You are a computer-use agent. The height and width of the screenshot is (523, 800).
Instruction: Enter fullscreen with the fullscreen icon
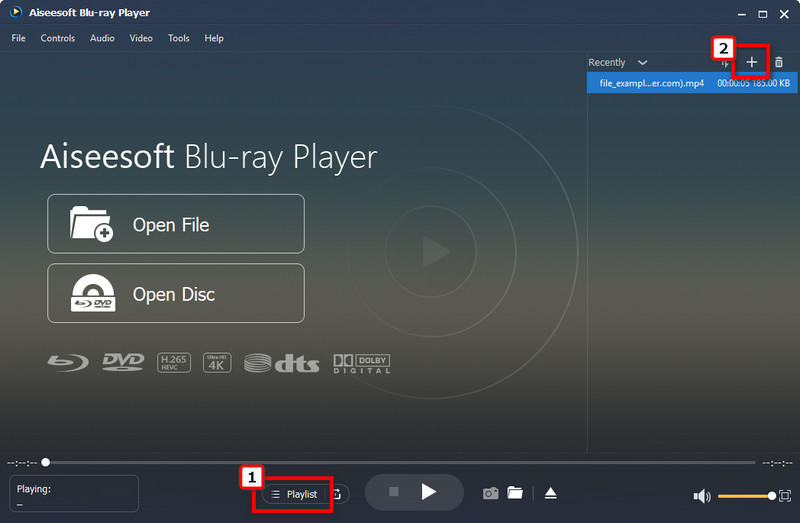click(x=785, y=496)
